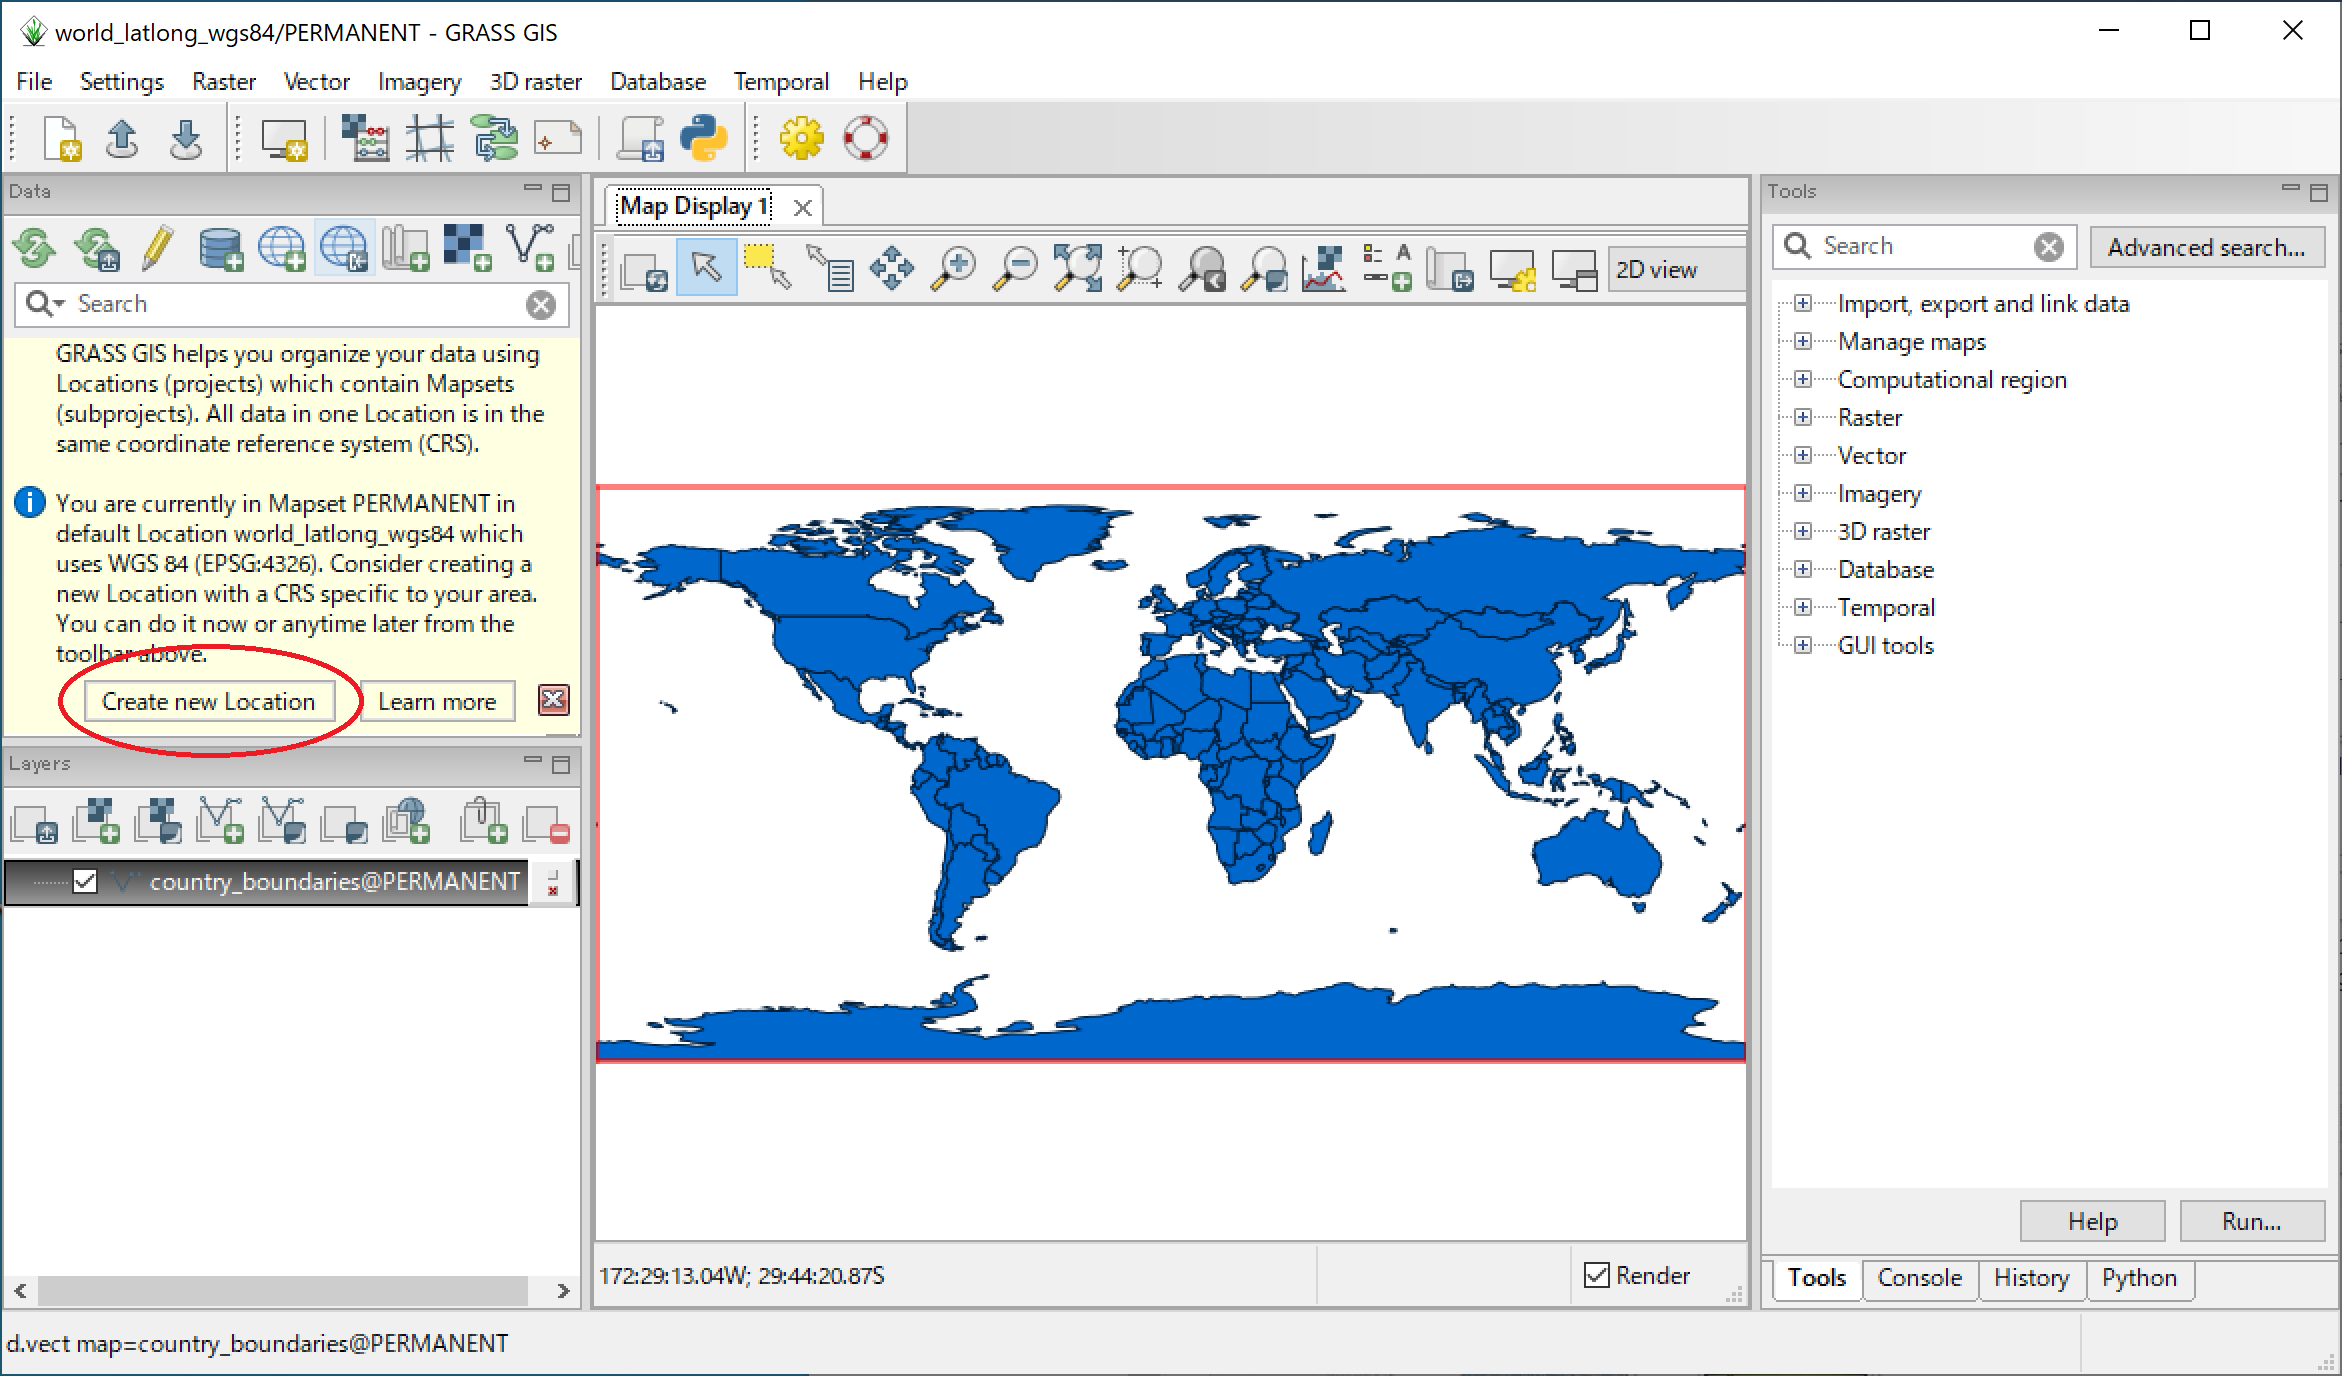Viewport: 2342px width, 1376px height.
Task: Expand the Raster tools tree node
Action: click(1802, 417)
